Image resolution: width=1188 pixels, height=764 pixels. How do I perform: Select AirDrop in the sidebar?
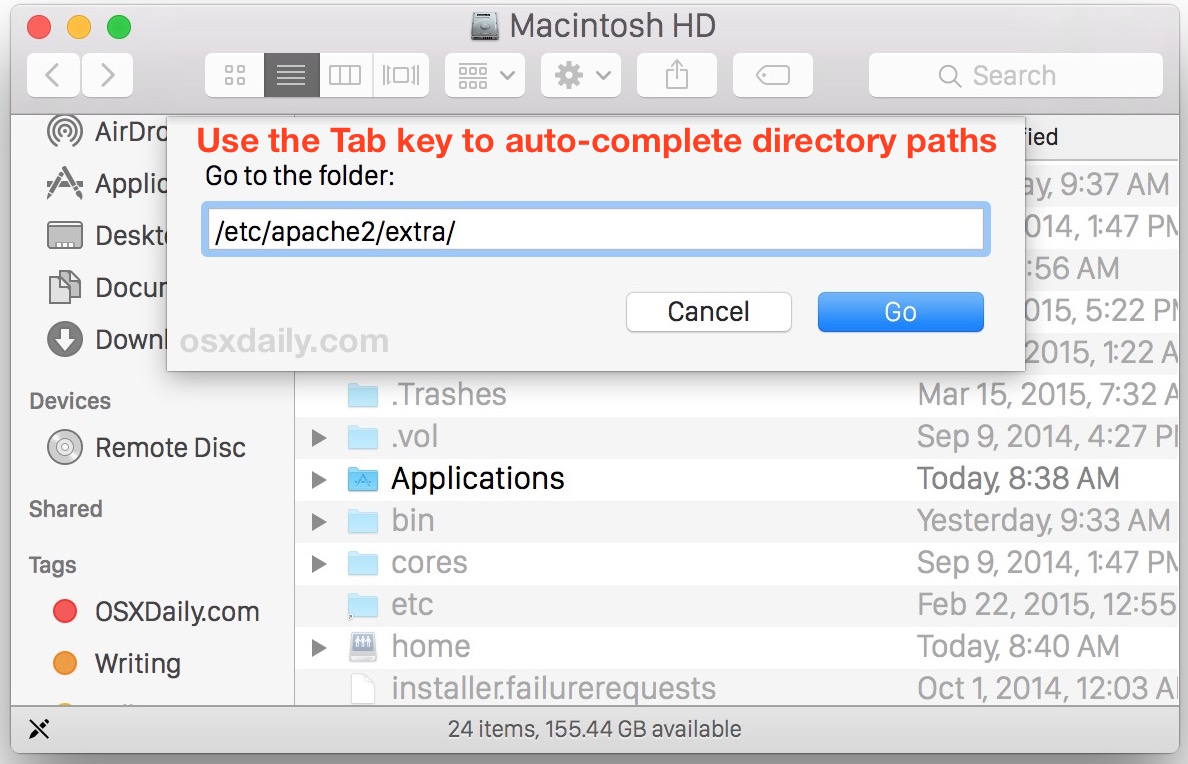(x=106, y=131)
